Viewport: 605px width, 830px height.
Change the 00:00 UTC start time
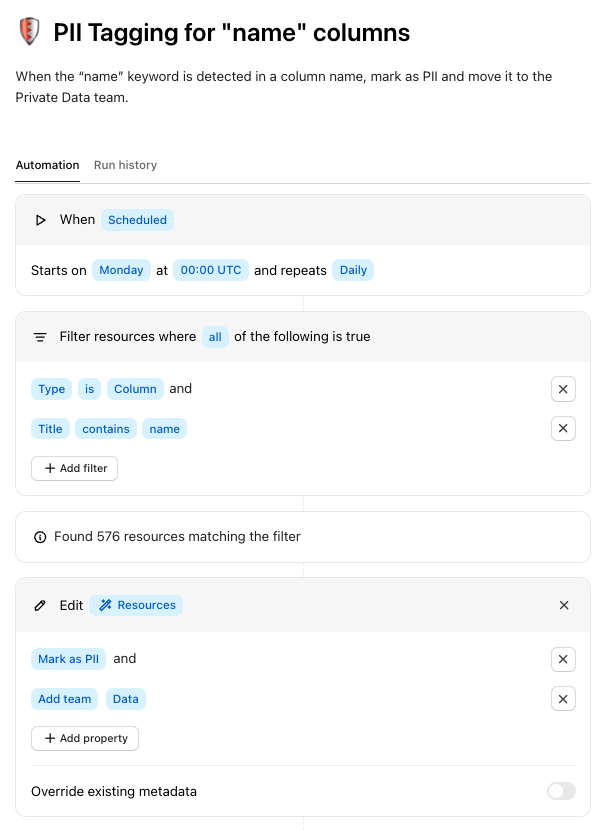coord(211,270)
